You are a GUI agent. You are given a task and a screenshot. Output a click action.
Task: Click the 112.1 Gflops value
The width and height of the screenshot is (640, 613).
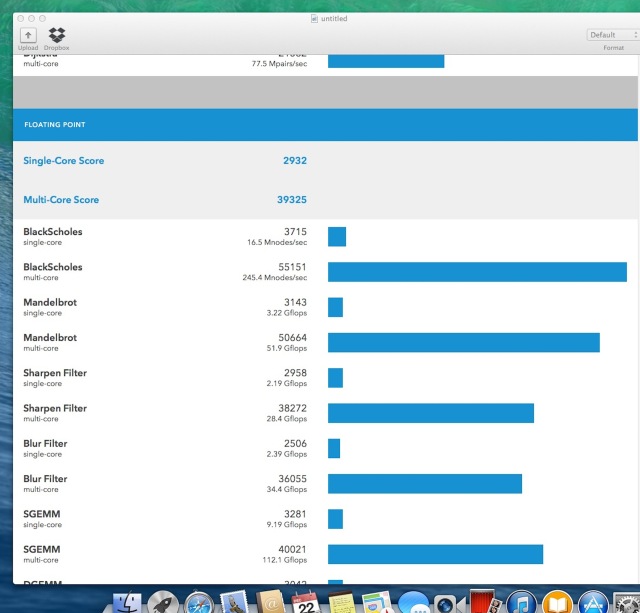(x=284, y=560)
